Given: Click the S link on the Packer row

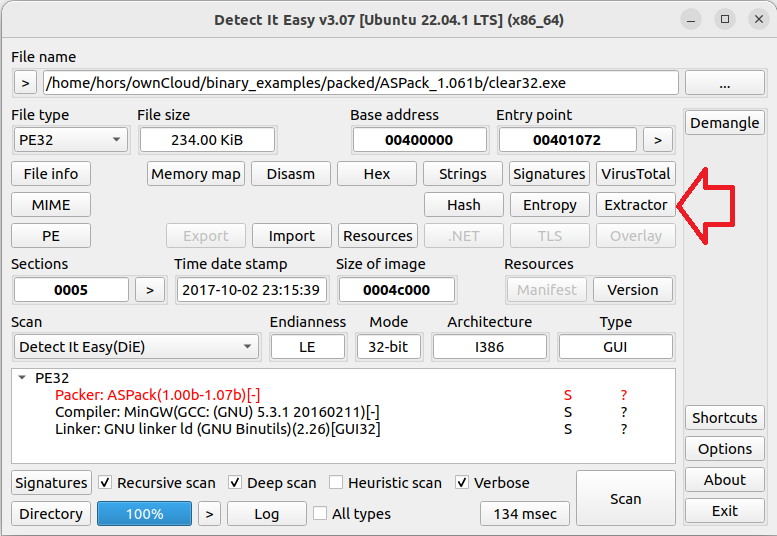Looking at the screenshot, I should tap(568, 395).
